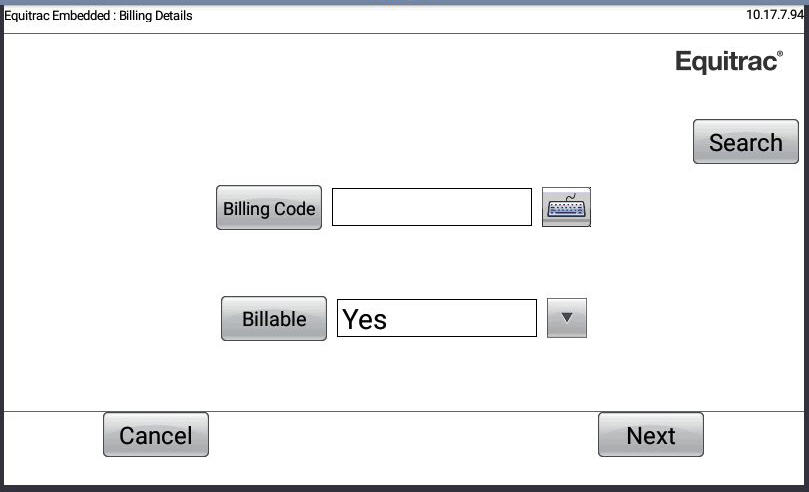Search for a billing code
This screenshot has width=809, height=492.
tap(745, 142)
